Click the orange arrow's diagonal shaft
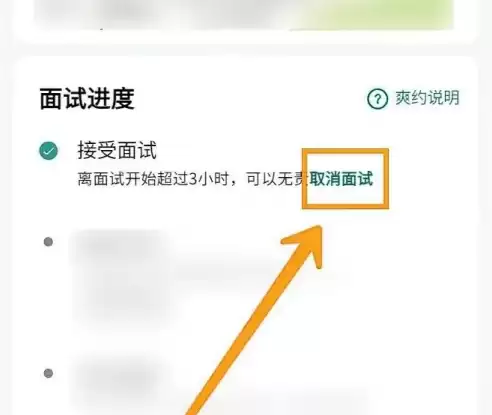Viewport: 492px width, 415px height. click(247, 333)
